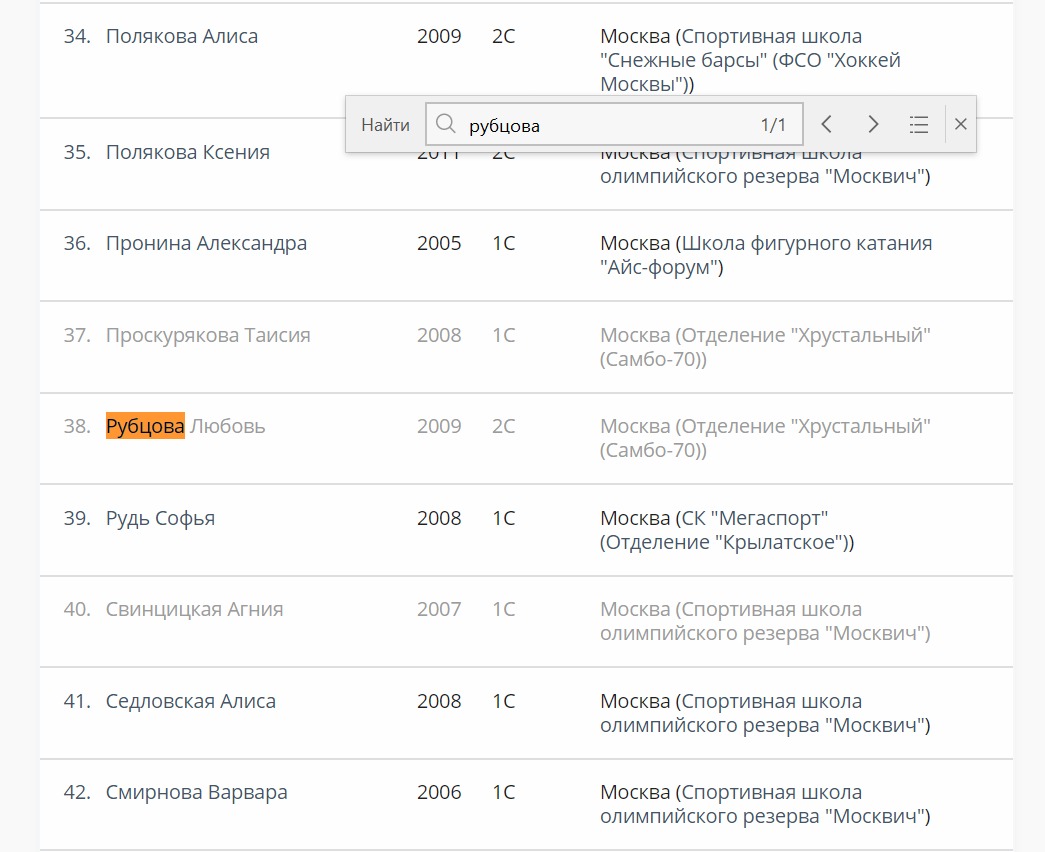Click the name Смирнова Варвара
The height and width of the screenshot is (852, 1045).
tap(197, 793)
